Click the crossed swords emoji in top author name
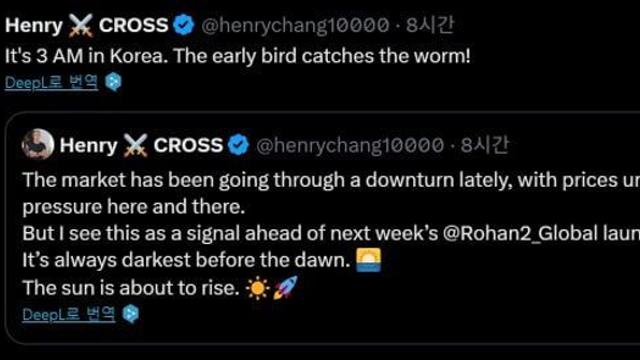 [x=81, y=25]
